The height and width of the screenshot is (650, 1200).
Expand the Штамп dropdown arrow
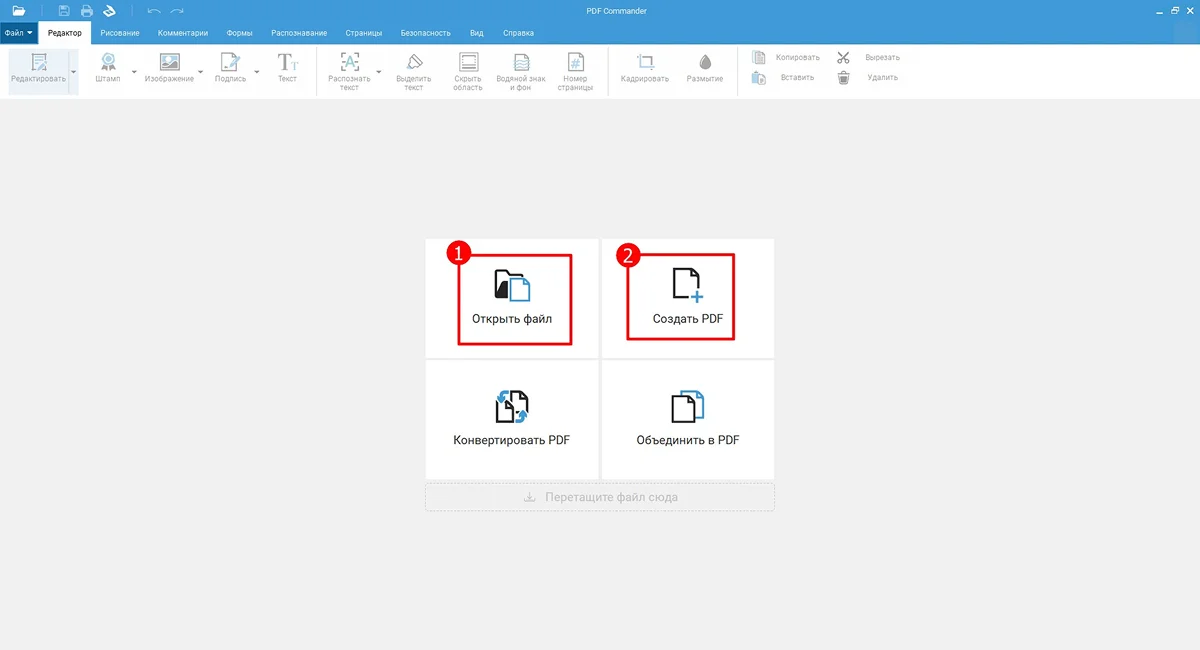(x=134, y=72)
